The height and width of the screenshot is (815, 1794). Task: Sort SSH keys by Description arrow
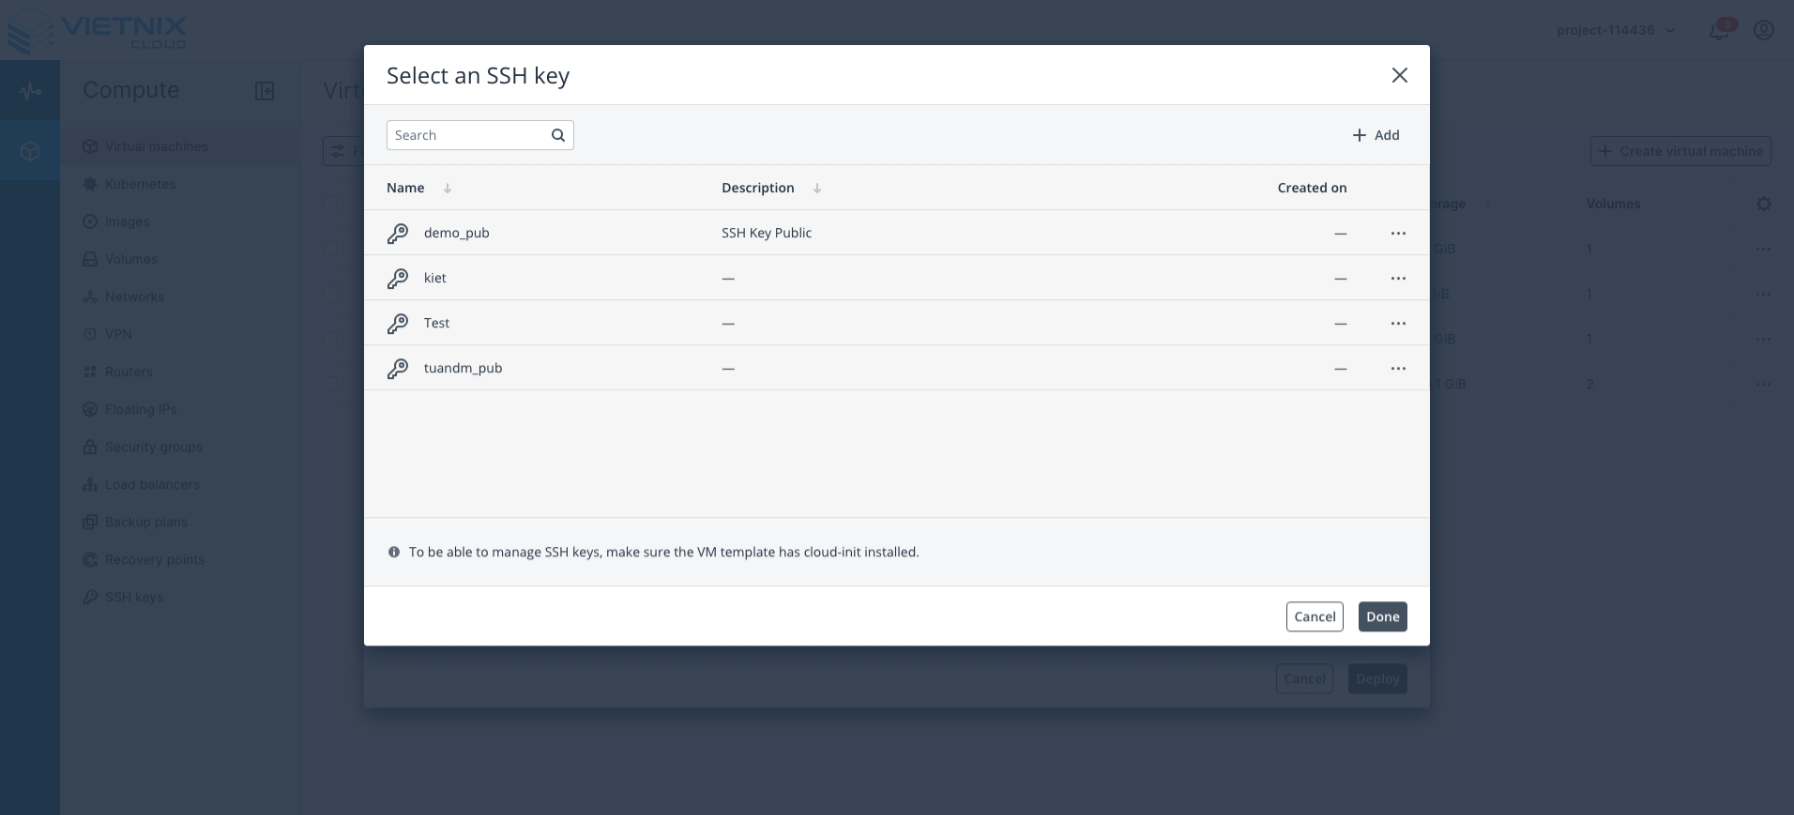[817, 188]
